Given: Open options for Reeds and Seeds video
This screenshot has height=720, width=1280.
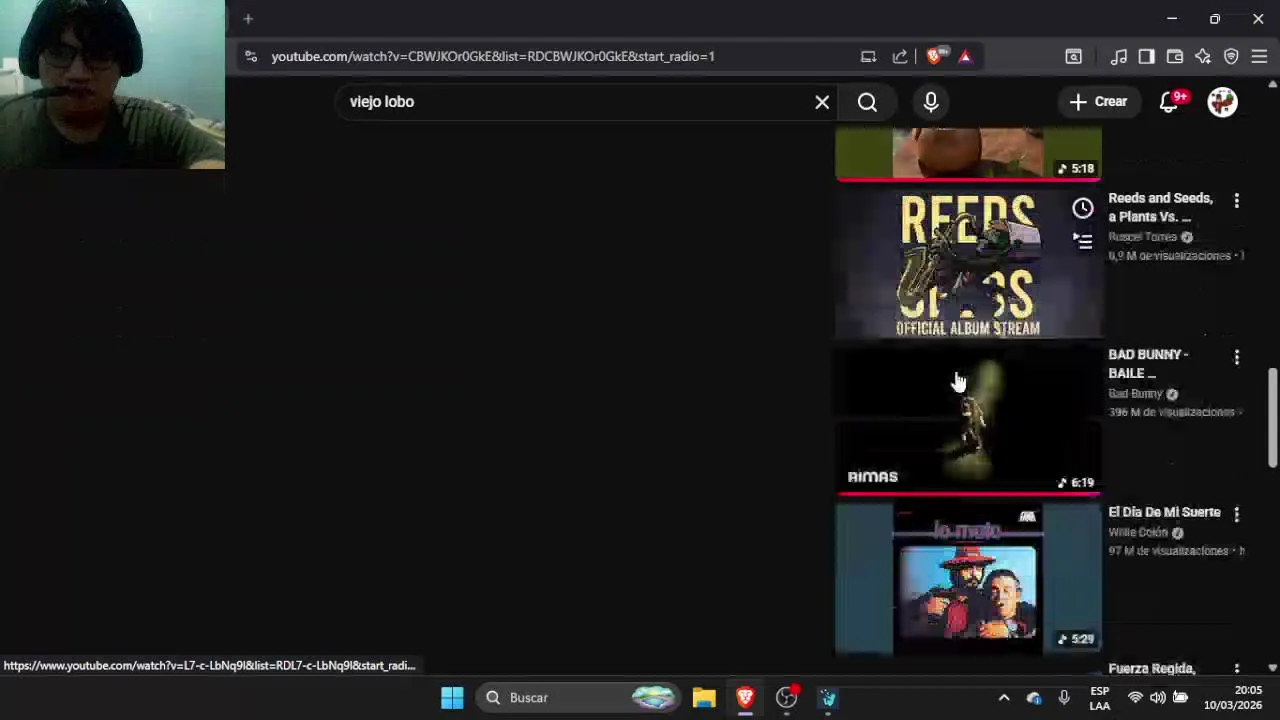Looking at the screenshot, I should point(1237,201).
